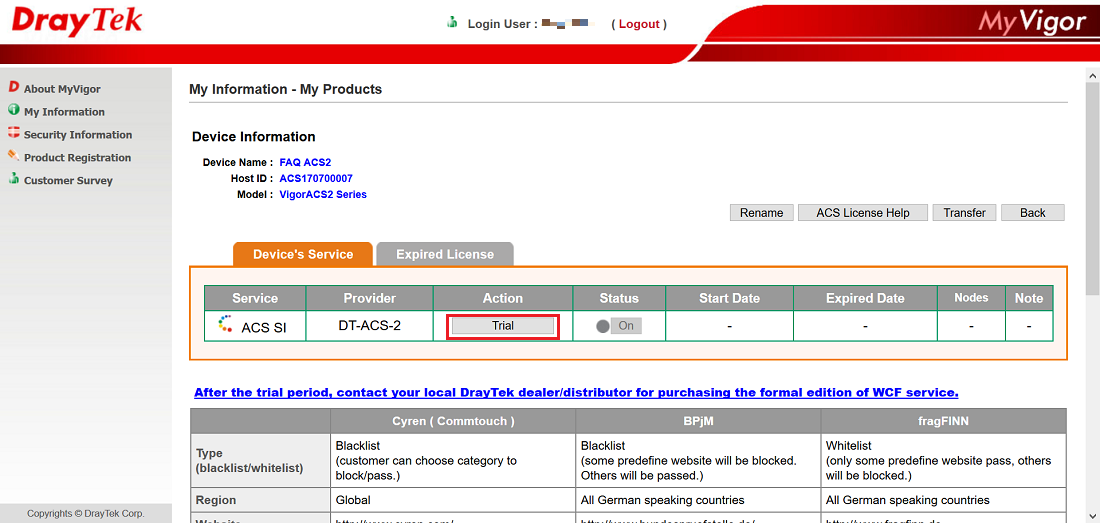Click the Device Information heading

pos(254,137)
